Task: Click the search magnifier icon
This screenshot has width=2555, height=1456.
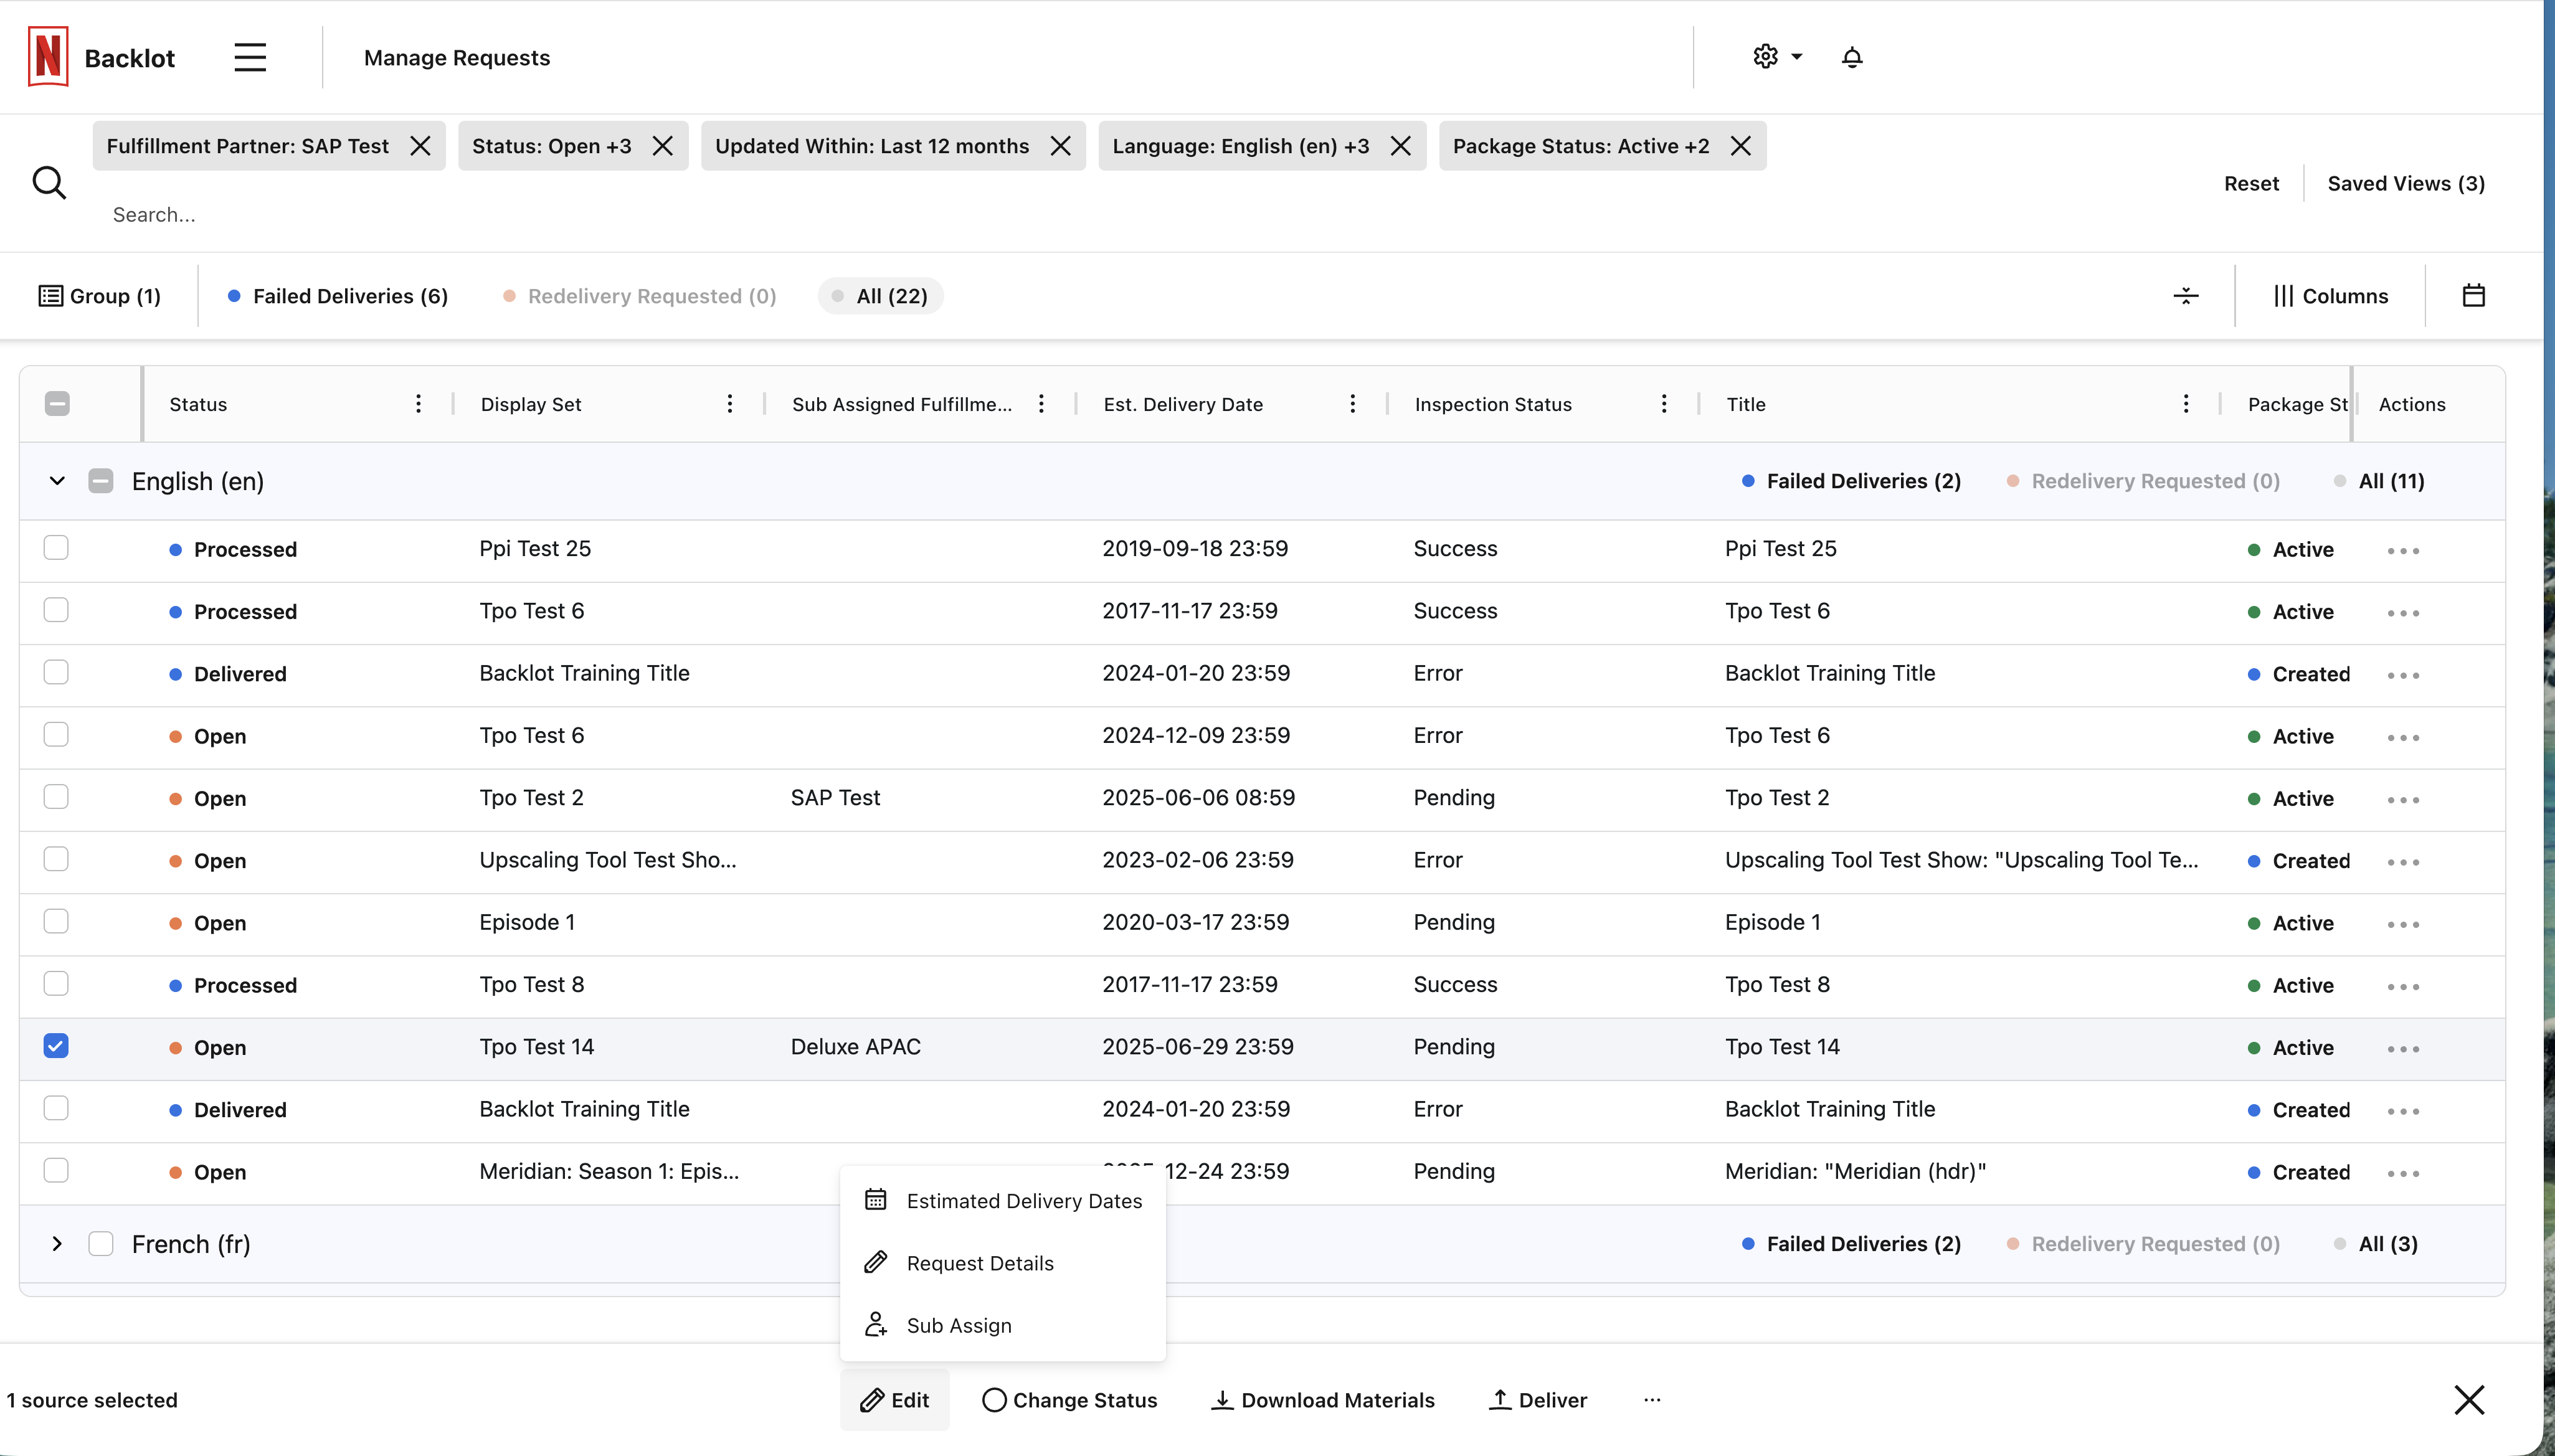Action: point(49,183)
